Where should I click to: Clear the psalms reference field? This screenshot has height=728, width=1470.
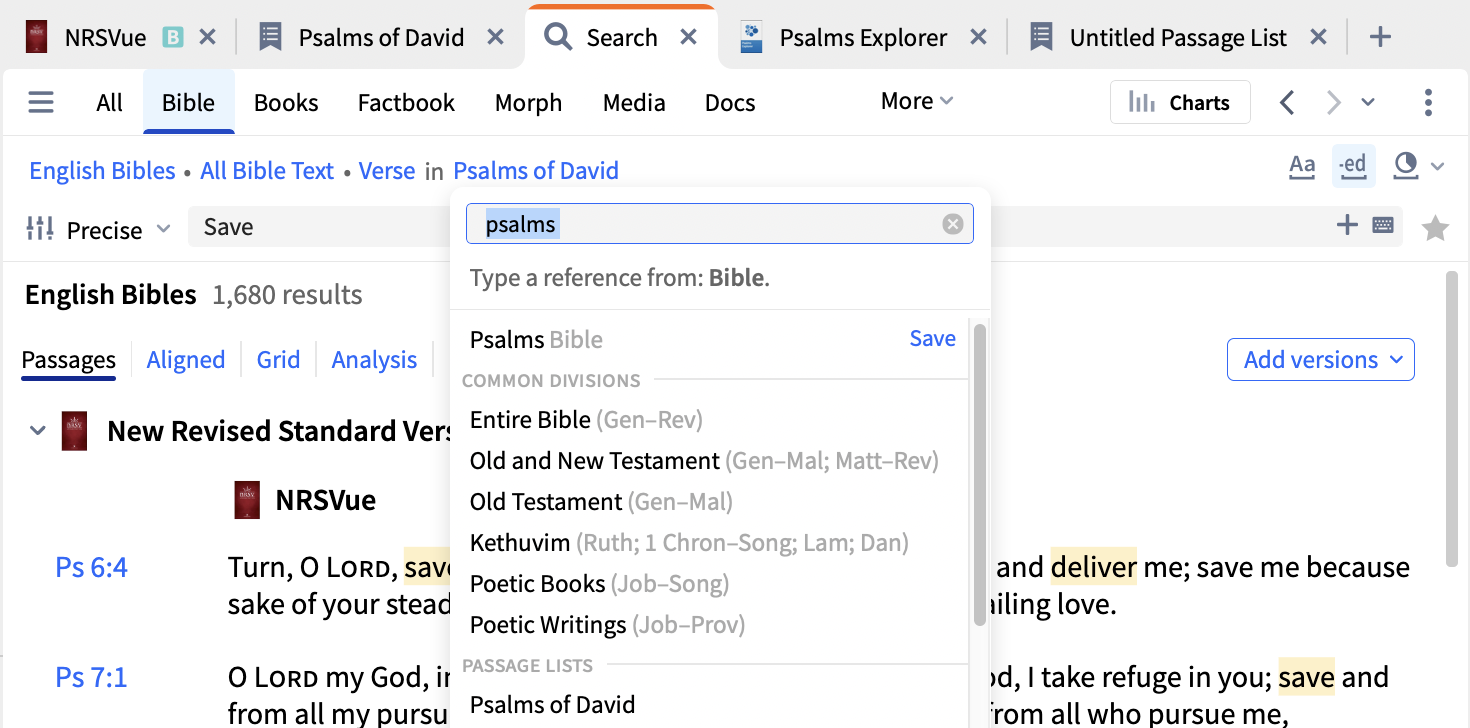953,224
